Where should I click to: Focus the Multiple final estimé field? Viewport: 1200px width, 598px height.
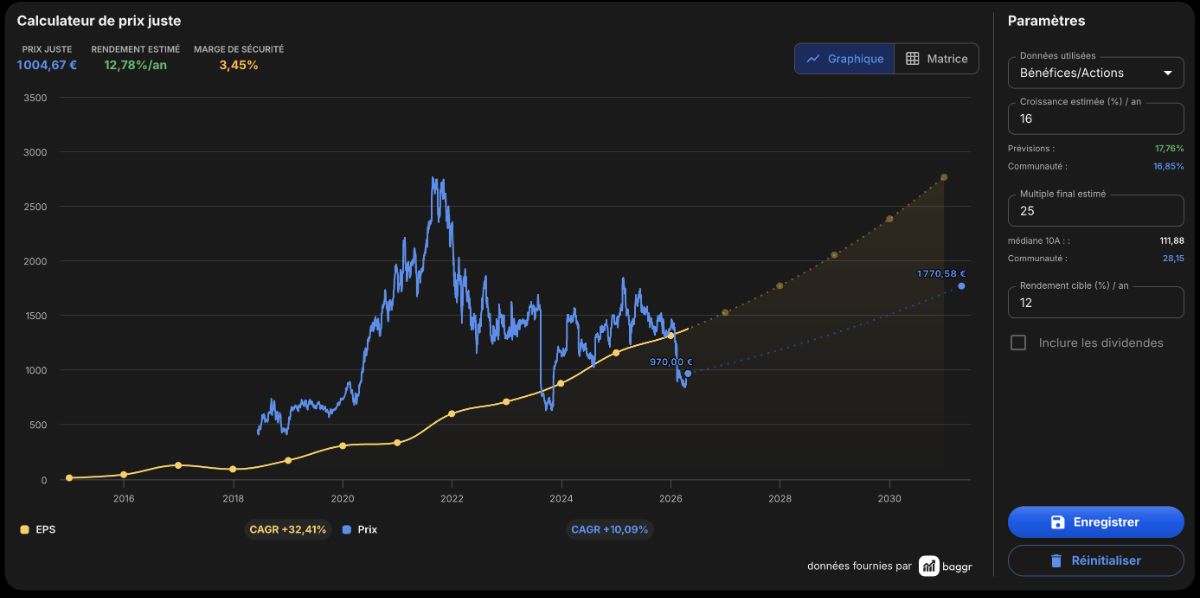click(1096, 211)
